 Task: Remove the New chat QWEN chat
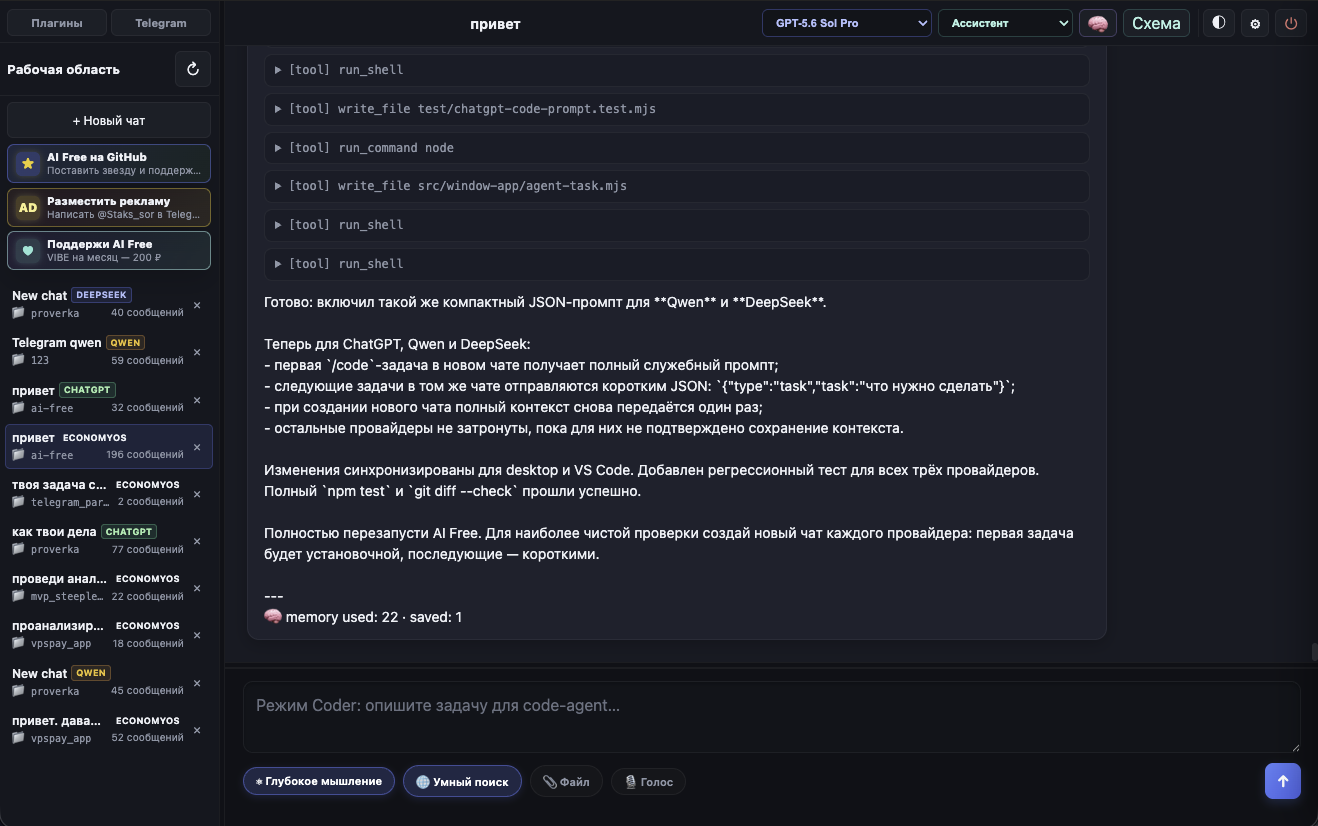click(197, 683)
